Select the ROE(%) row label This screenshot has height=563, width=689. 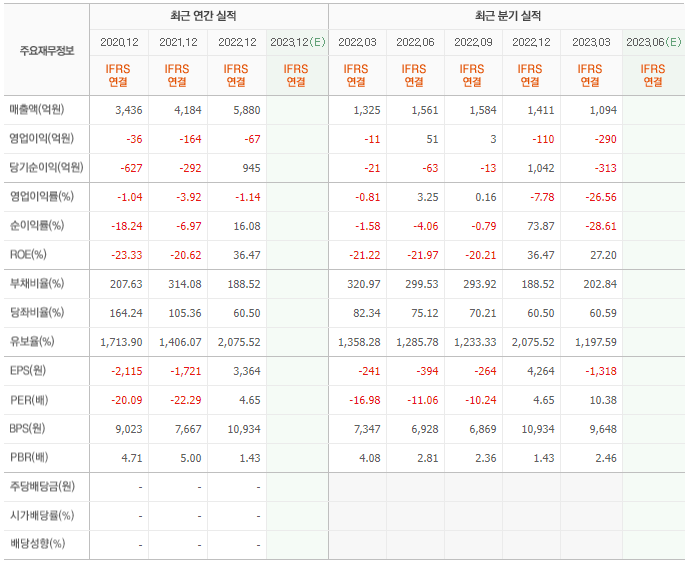[x=28, y=254]
